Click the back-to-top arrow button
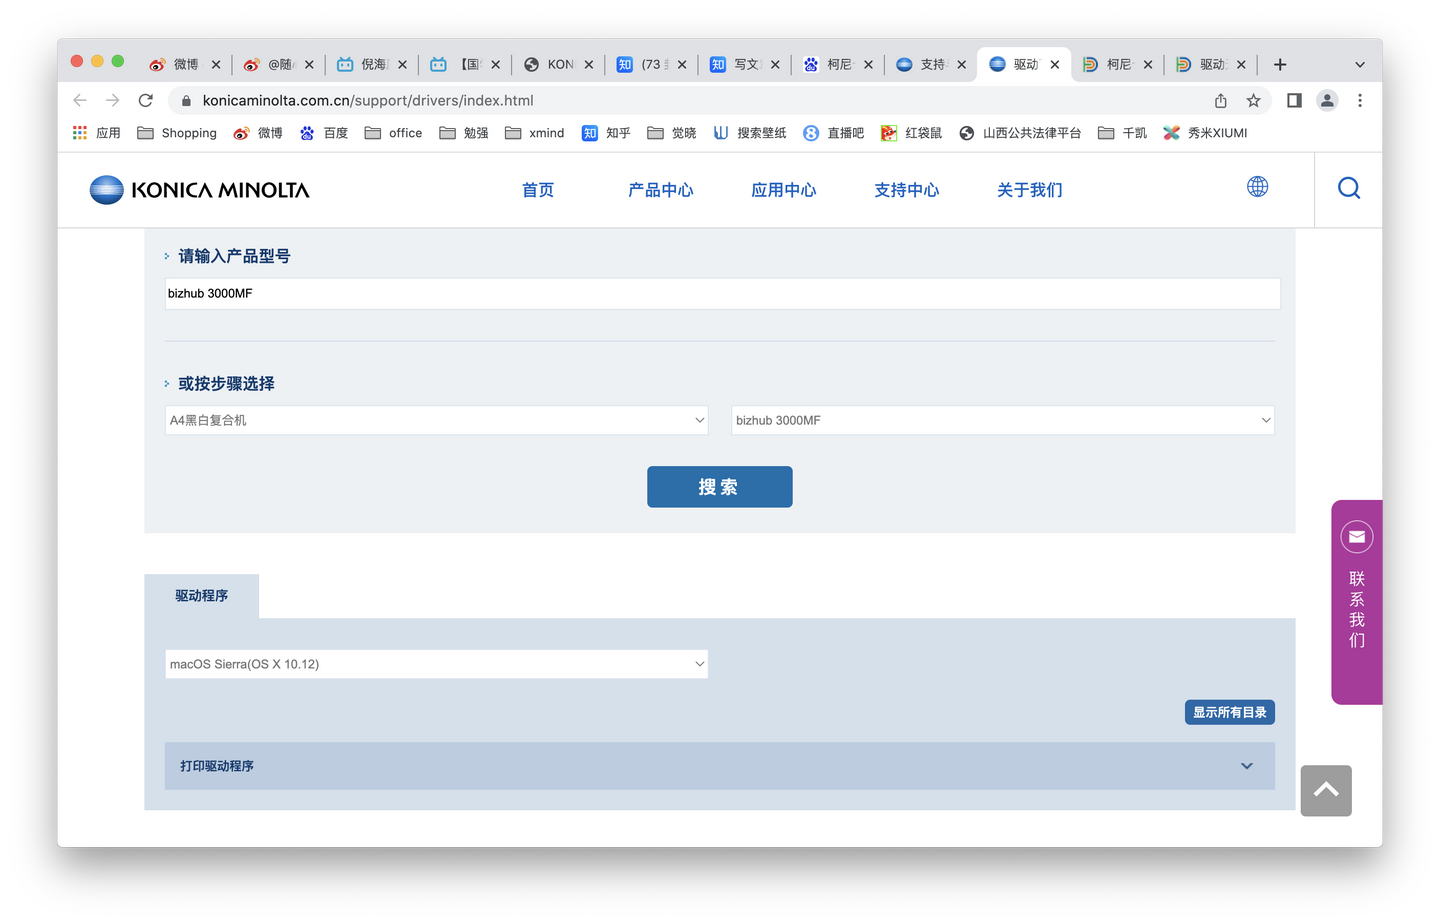This screenshot has height=923, width=1440. tap(1325, 790)
